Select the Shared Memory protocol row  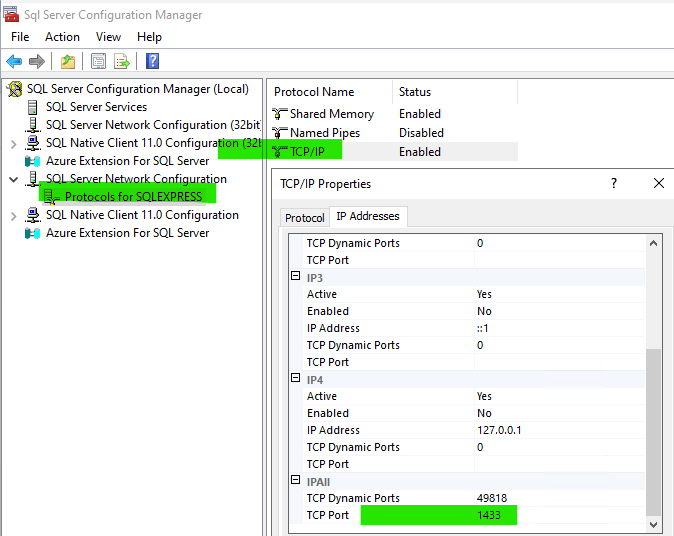(x=394, y=114)
